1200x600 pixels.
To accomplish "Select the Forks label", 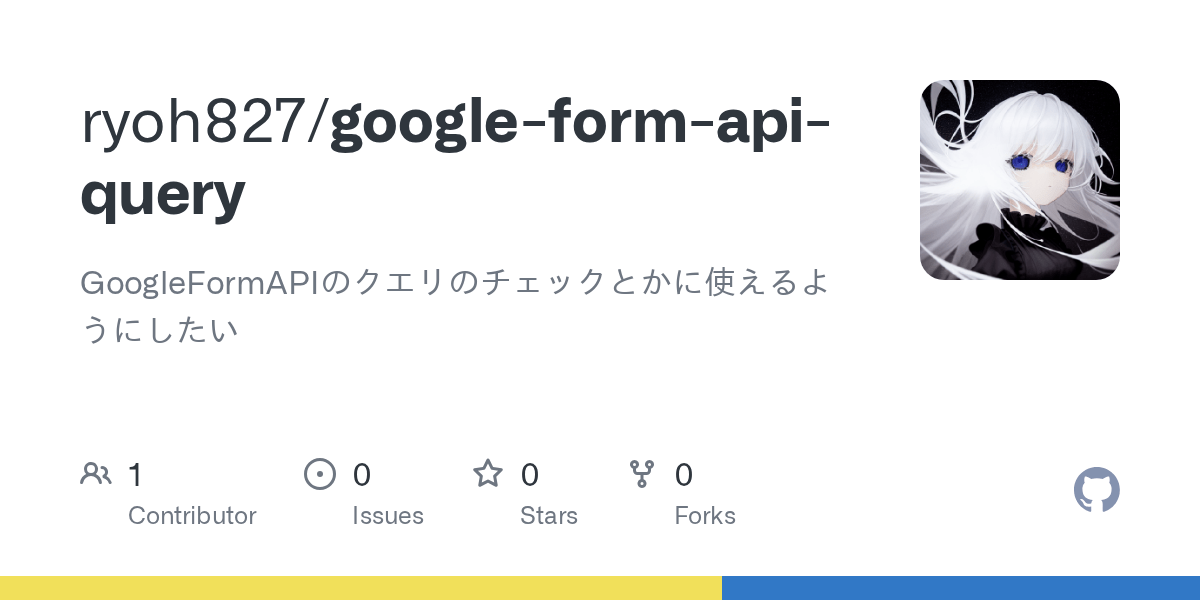I will pos(705,516).
